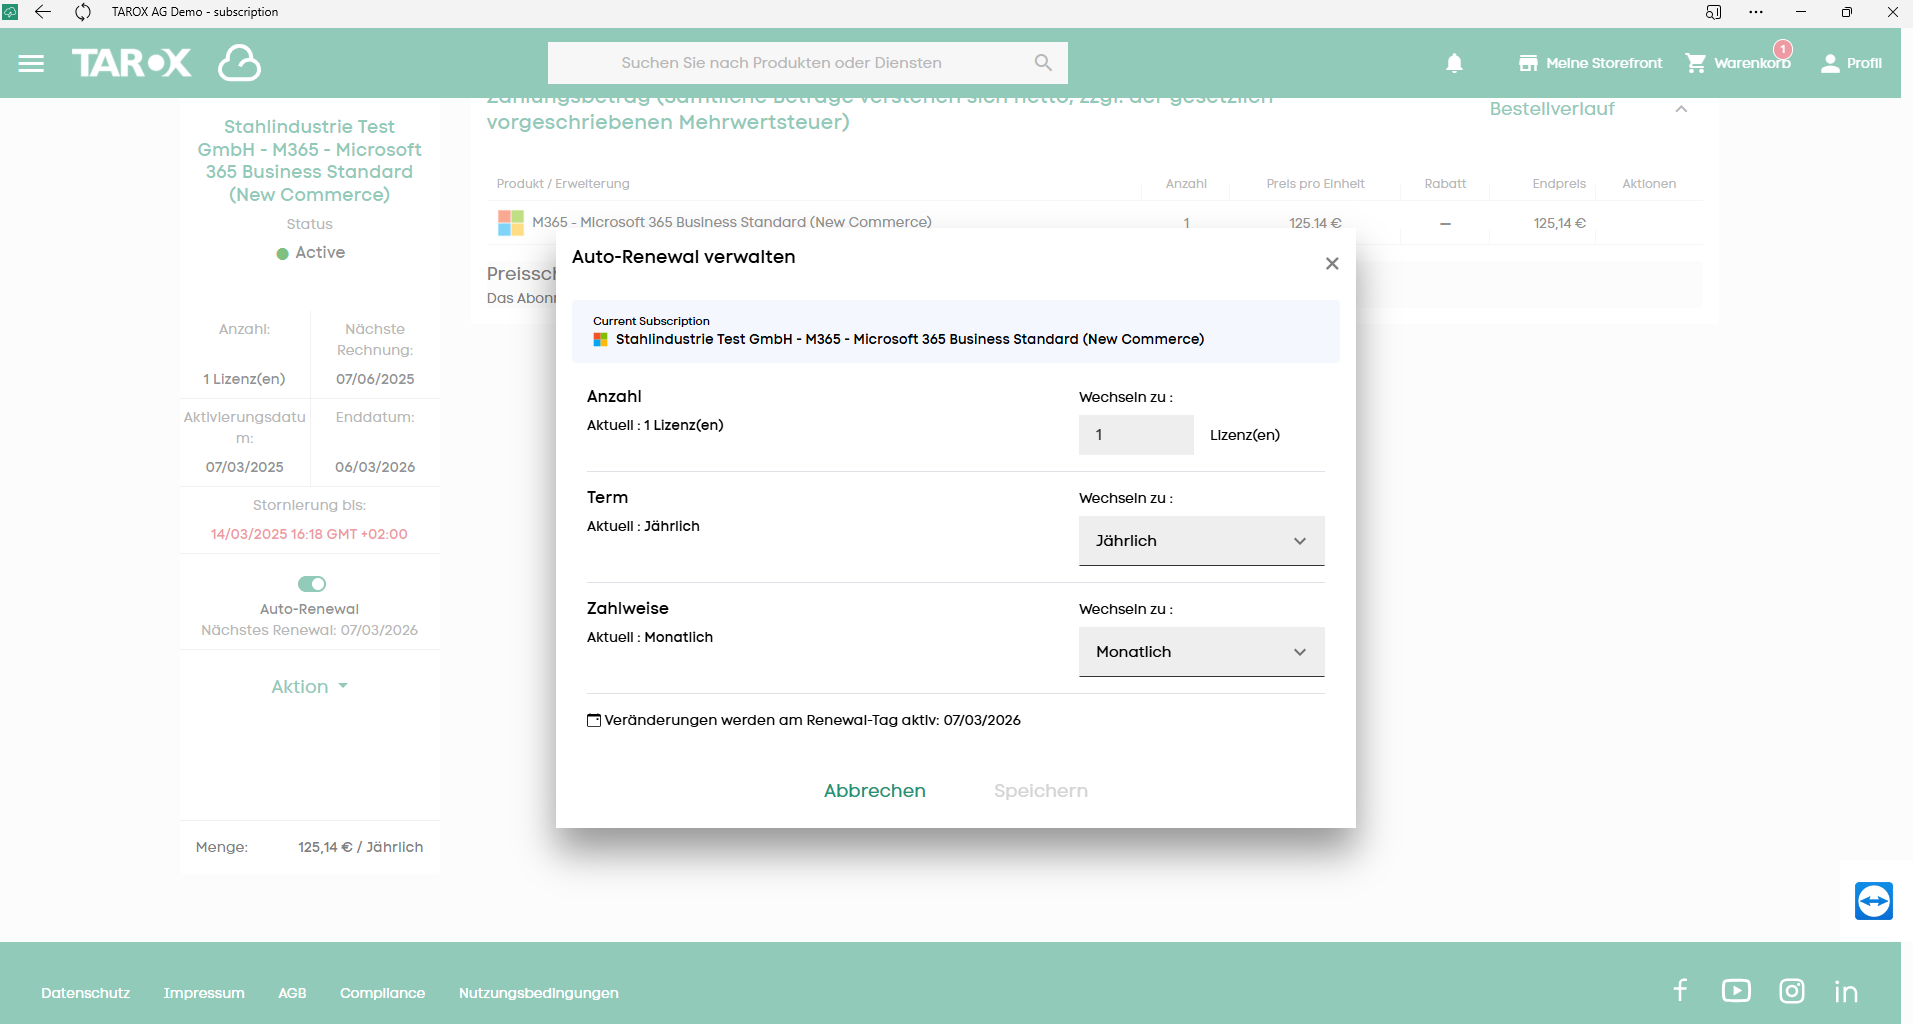Open the Datenschutz footer link
Image resolution: width=1913 pixels, height=1024 pixels.
pos(86,993)
